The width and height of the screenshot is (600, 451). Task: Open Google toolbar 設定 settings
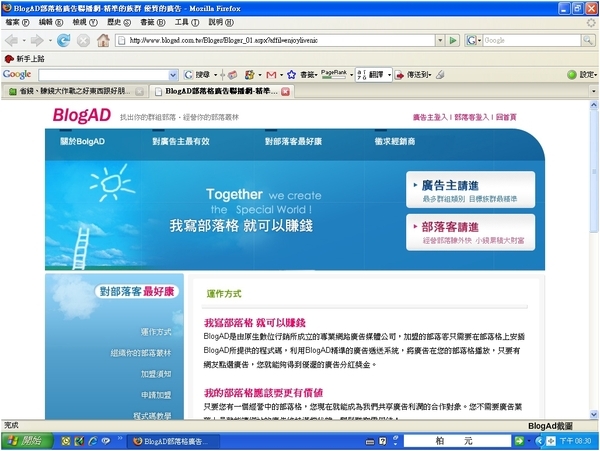(x=582, y=75)
